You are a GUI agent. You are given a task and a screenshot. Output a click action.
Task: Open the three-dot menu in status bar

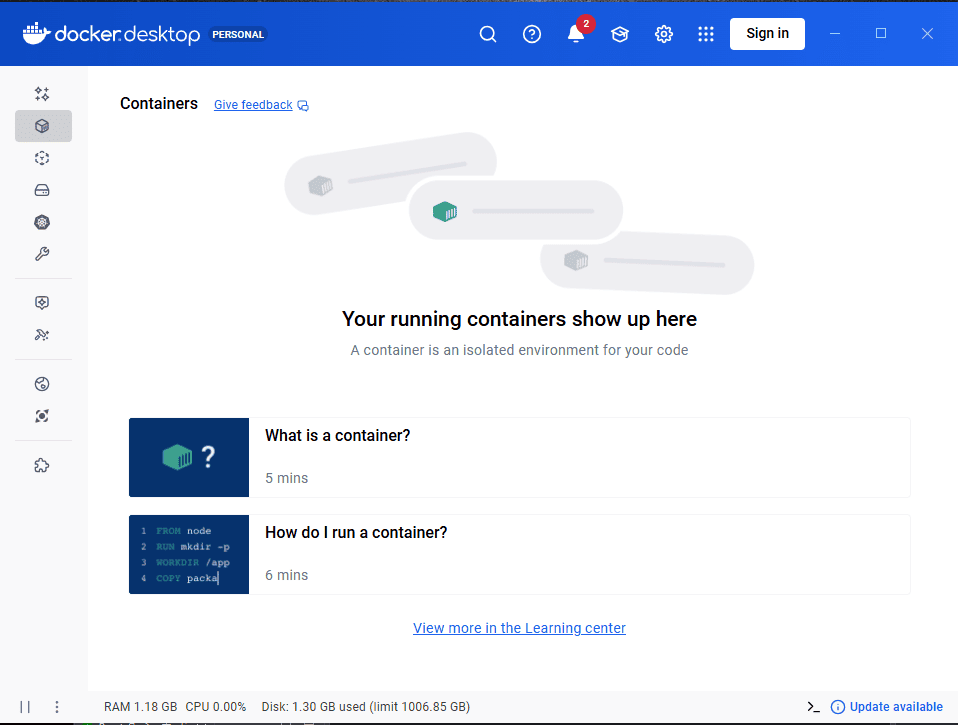tap(57, 707)
